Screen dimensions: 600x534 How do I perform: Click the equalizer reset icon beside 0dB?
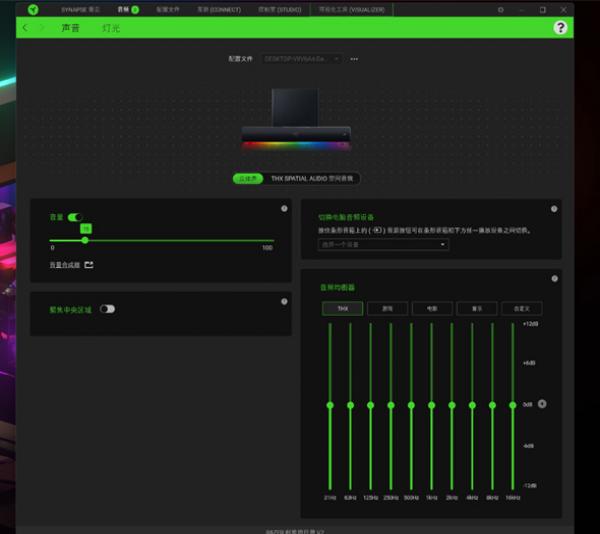click(542, 404)
